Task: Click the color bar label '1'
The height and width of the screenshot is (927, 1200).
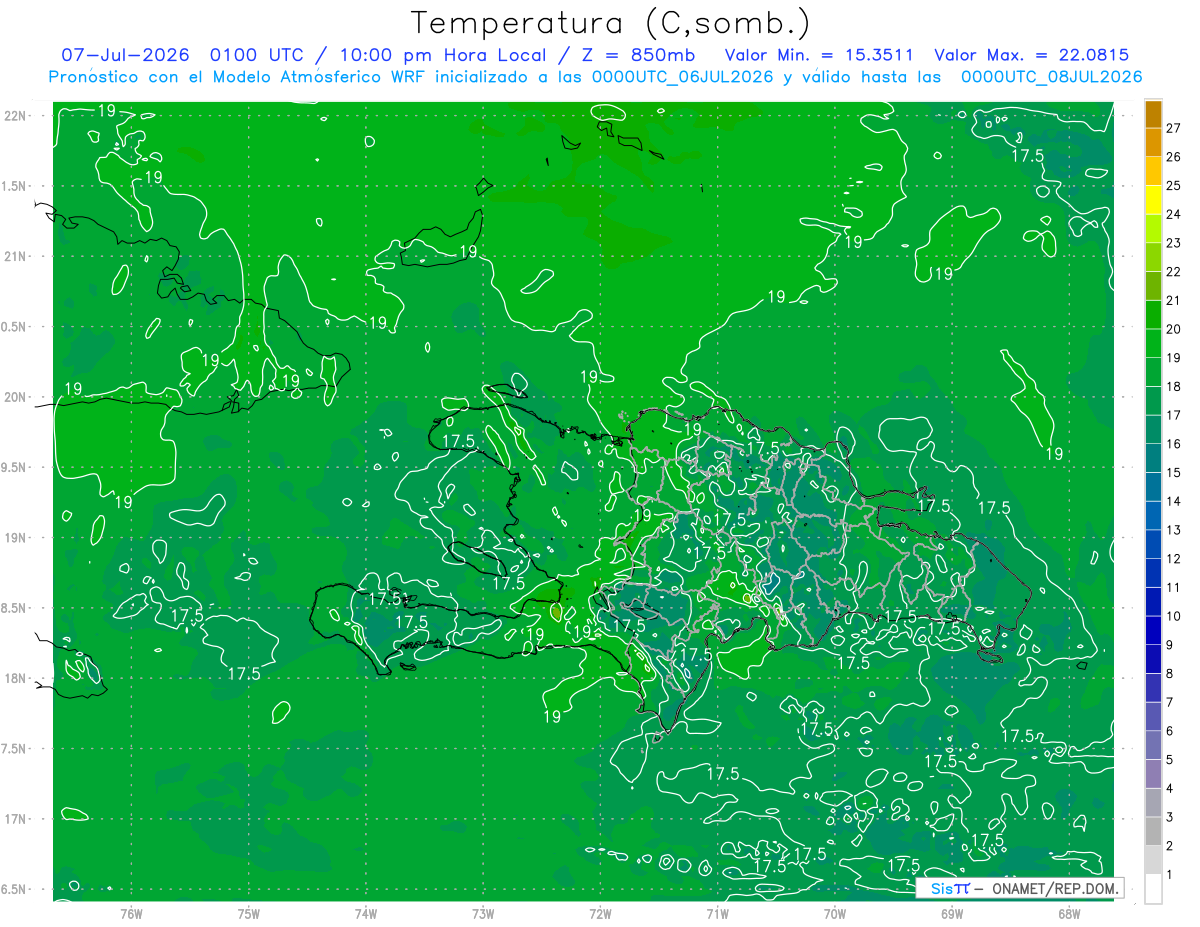Action: click(1170, 875)
